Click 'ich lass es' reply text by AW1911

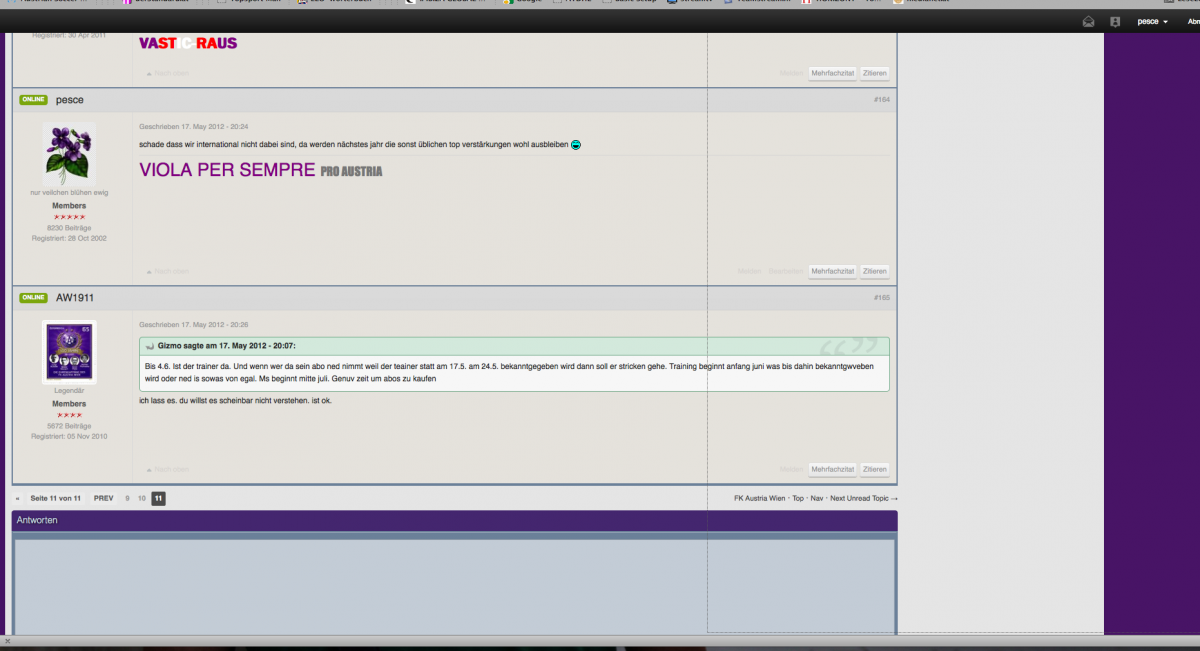pos(234,401)
